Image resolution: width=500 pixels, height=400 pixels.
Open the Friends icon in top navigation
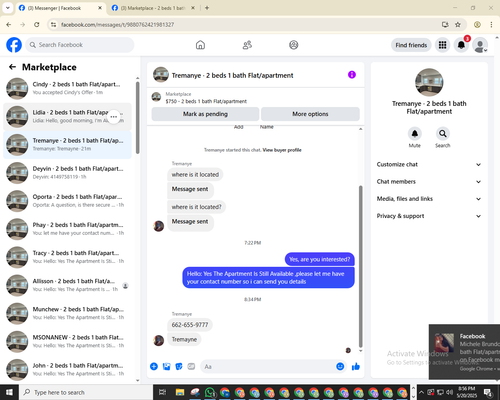point(247,45)
